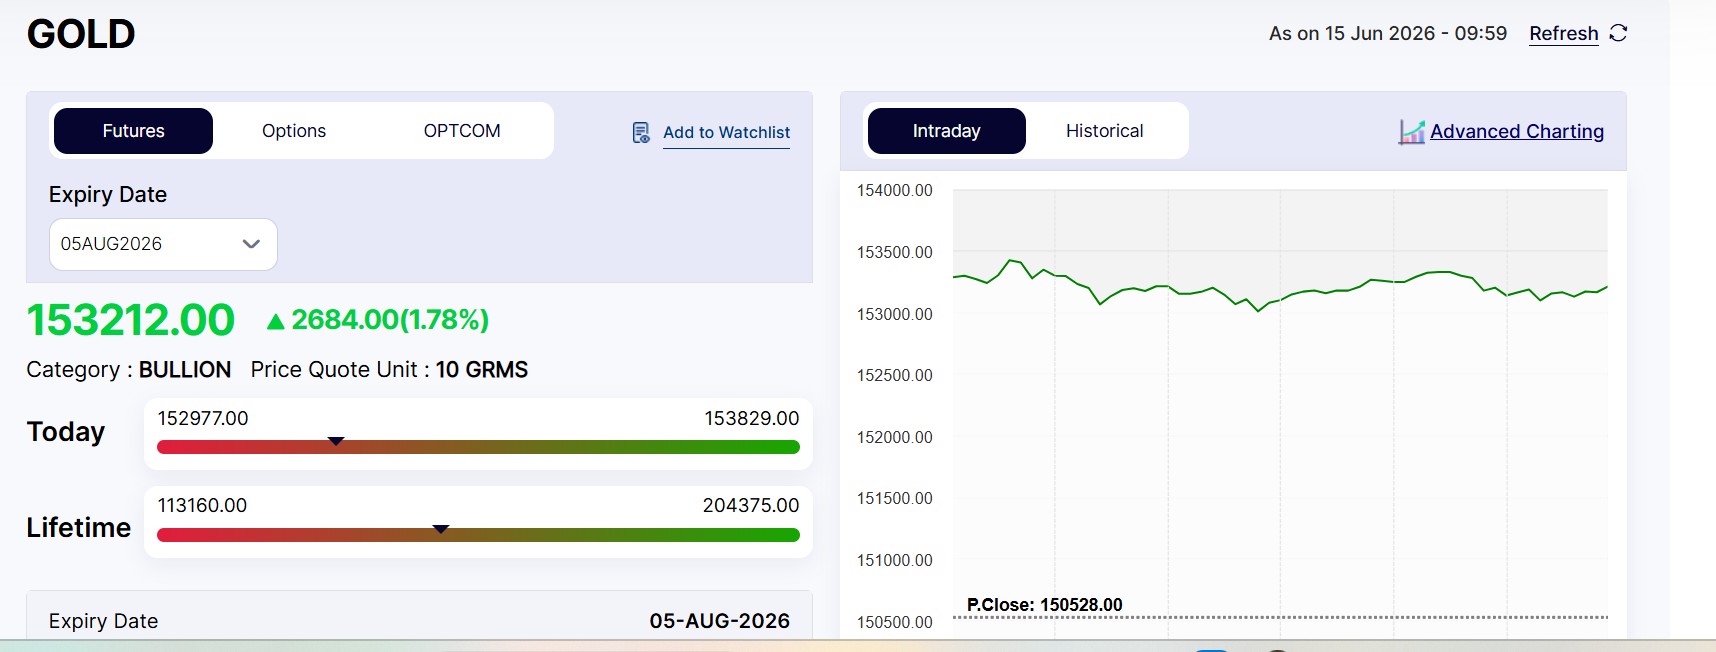Viewport: 1716px width, 652px height.
Task: Click the 153000.00 y-axis label
Action: pyautogui.click(x=895, y=314)
